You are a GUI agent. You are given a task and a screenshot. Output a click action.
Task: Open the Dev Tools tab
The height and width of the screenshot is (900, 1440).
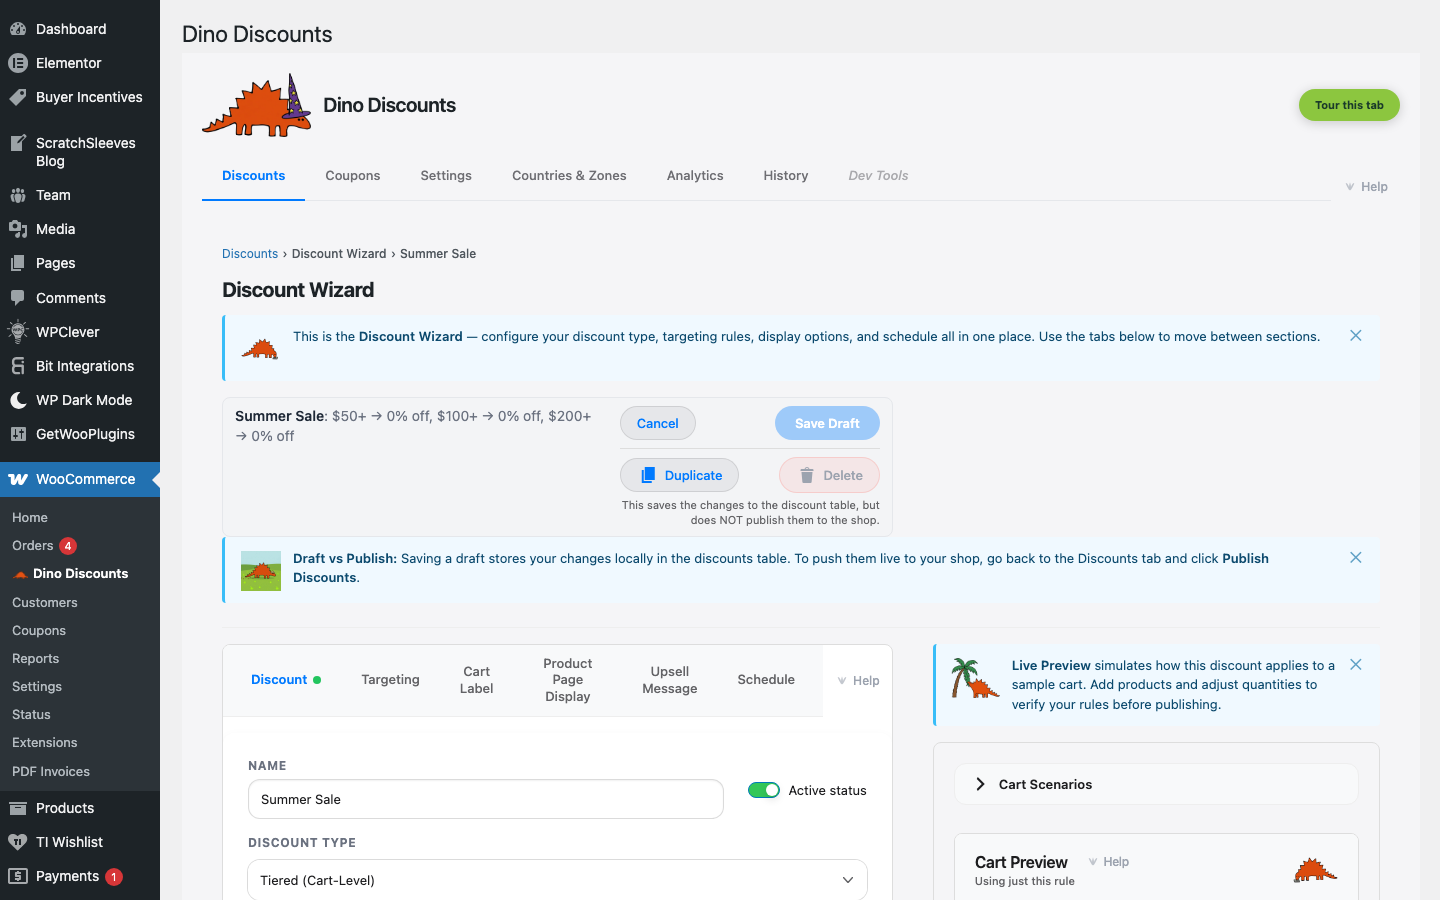click(878, 176)
